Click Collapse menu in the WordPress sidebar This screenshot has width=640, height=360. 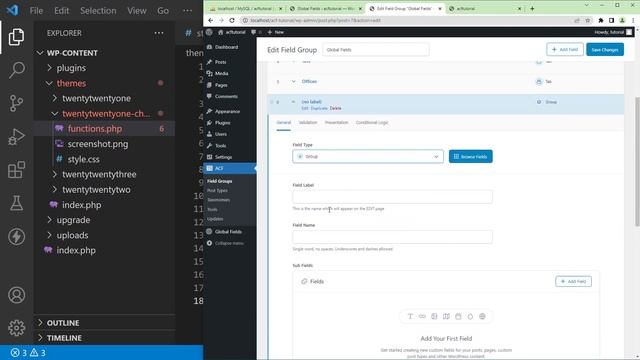(230, 243)
